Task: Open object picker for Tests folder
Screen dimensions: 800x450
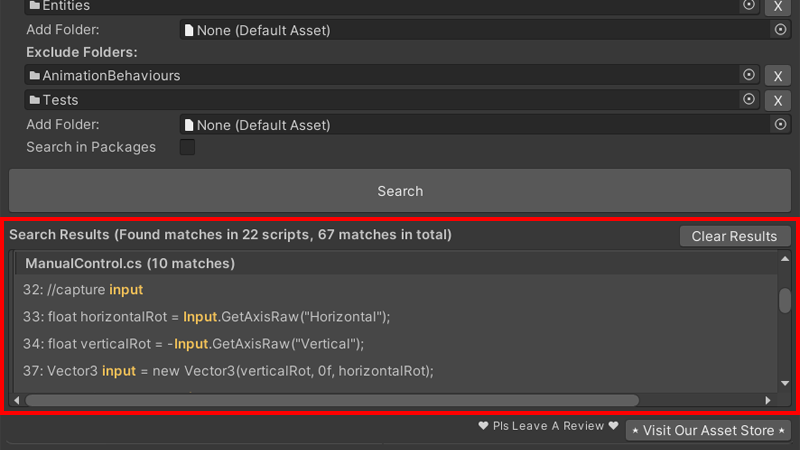Action: point(748,99)
